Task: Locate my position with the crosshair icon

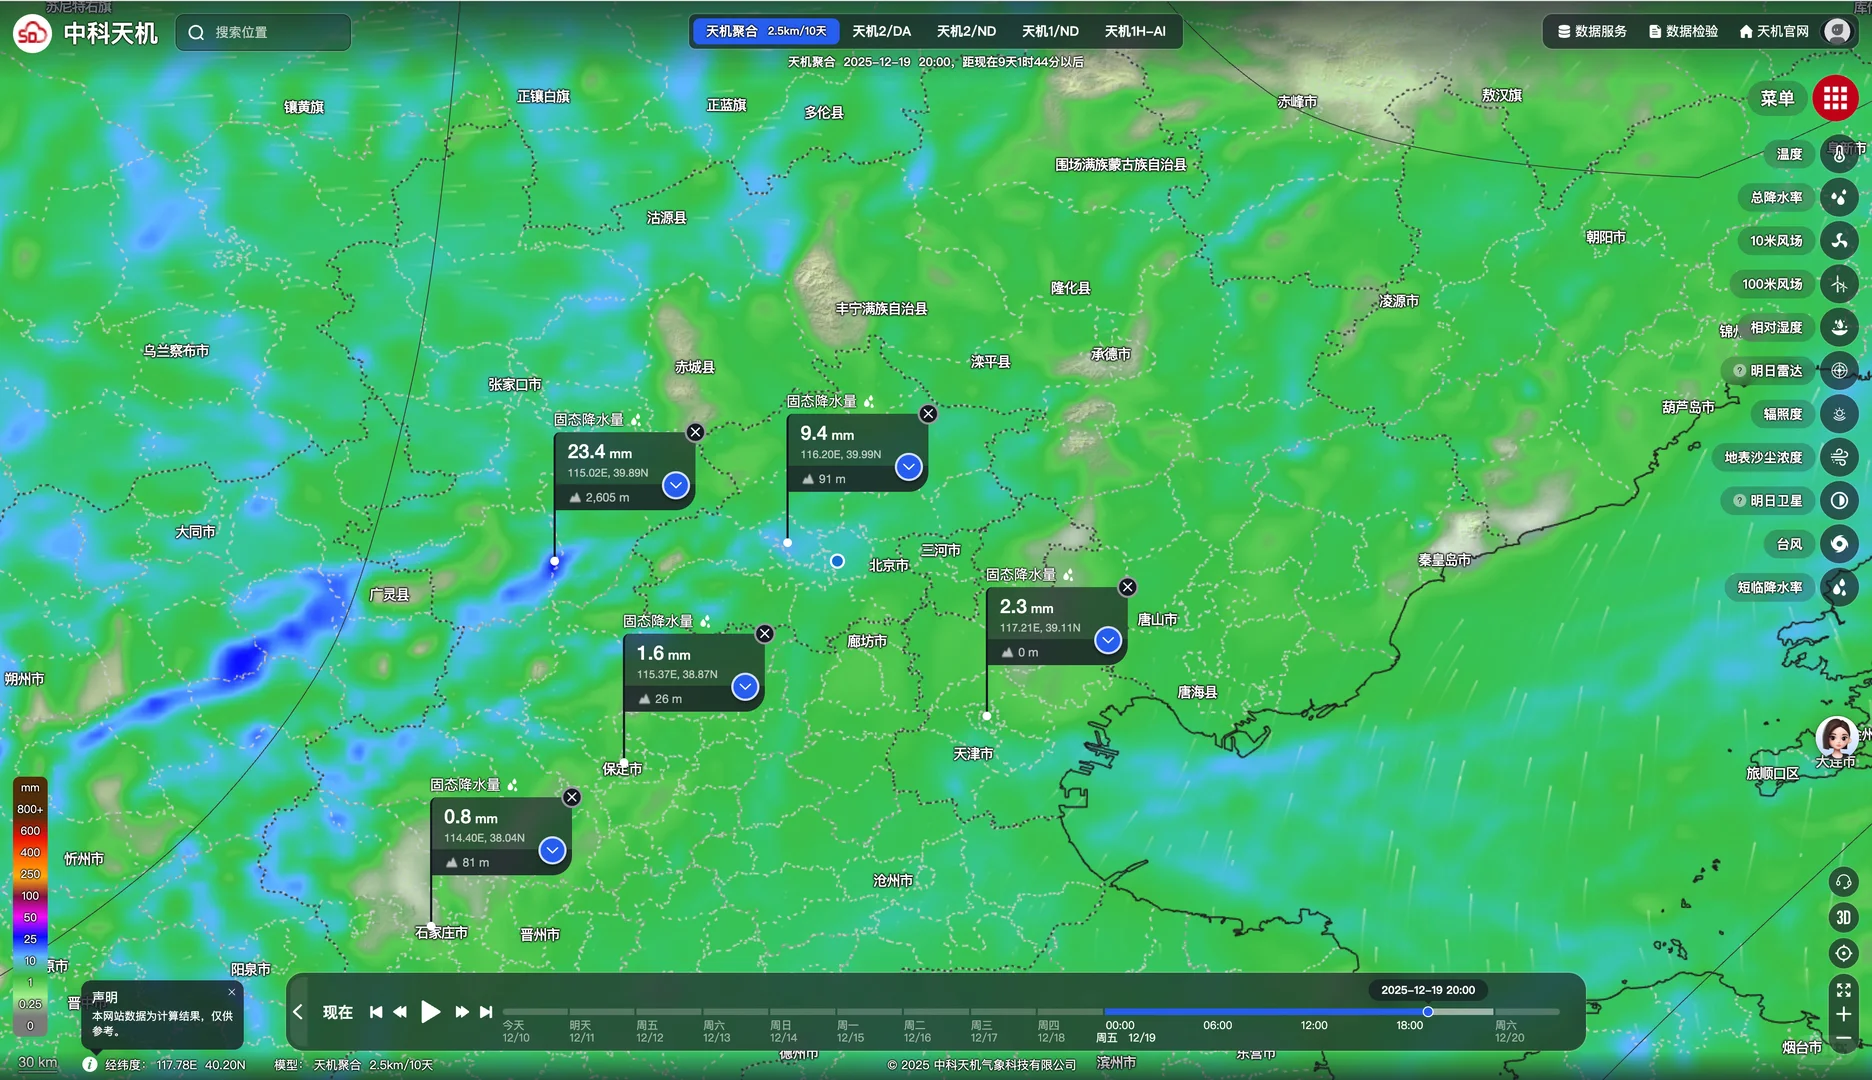Action: click(x=1843, y=953)
